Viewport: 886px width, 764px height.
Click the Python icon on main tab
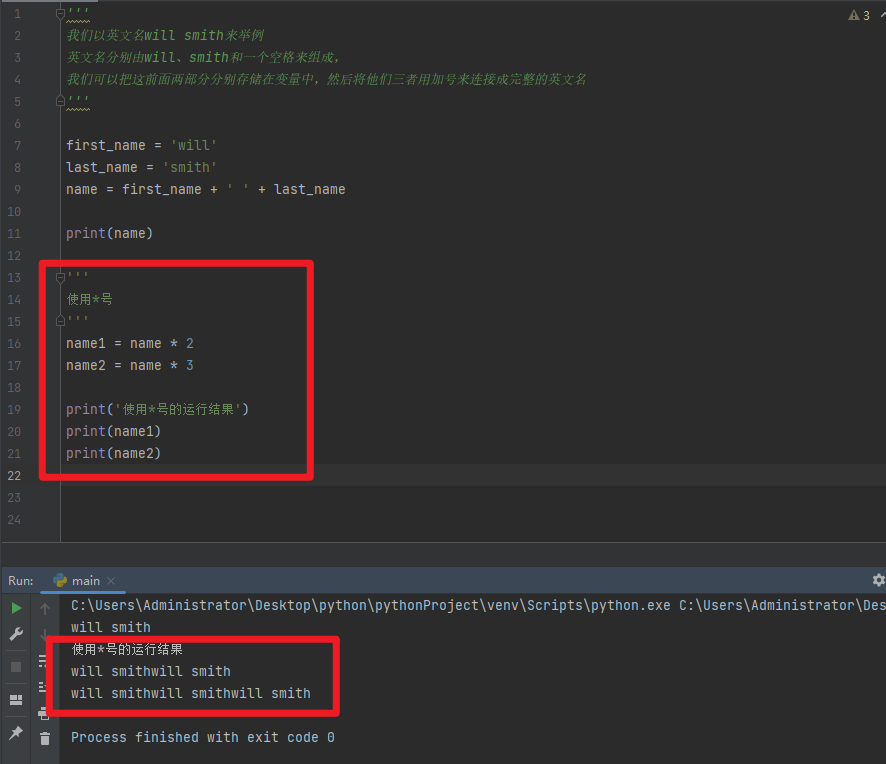click(x=60, y=580)
